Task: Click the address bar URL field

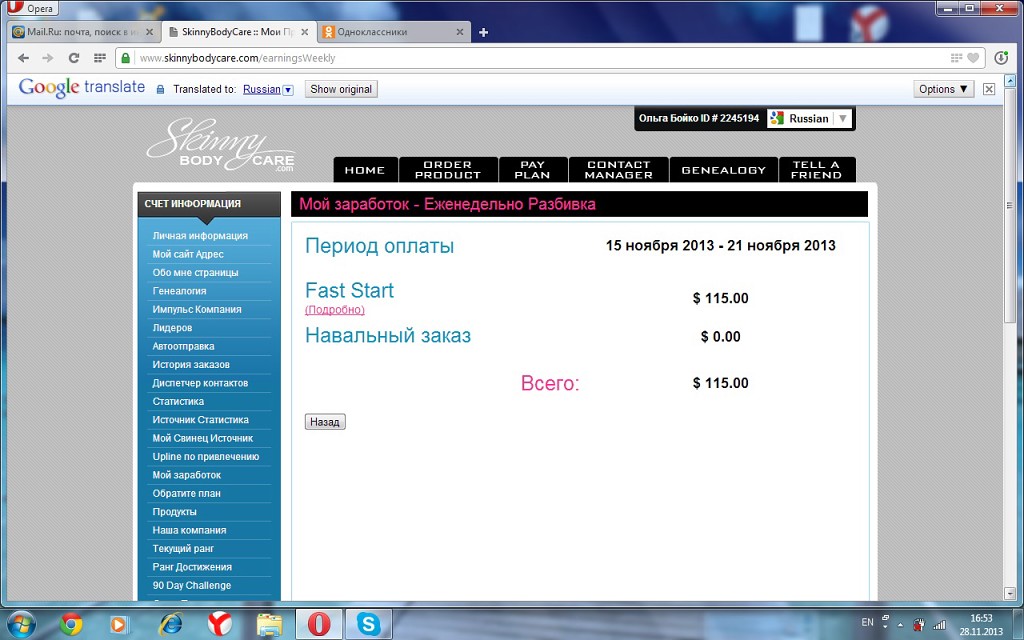Action: click(500, 58)
